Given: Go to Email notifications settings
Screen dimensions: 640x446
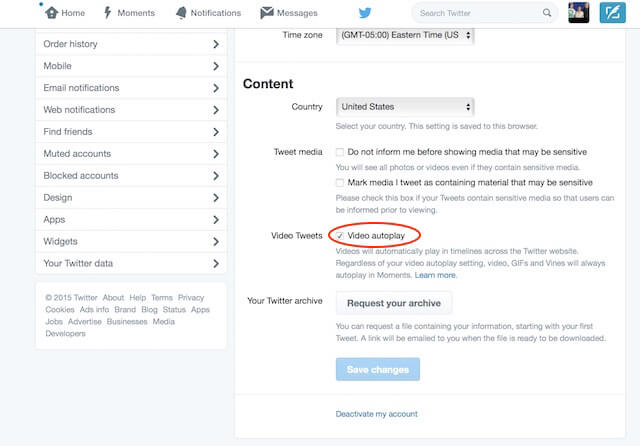Looking at the screenshot, I should click(x=131, y=88).
